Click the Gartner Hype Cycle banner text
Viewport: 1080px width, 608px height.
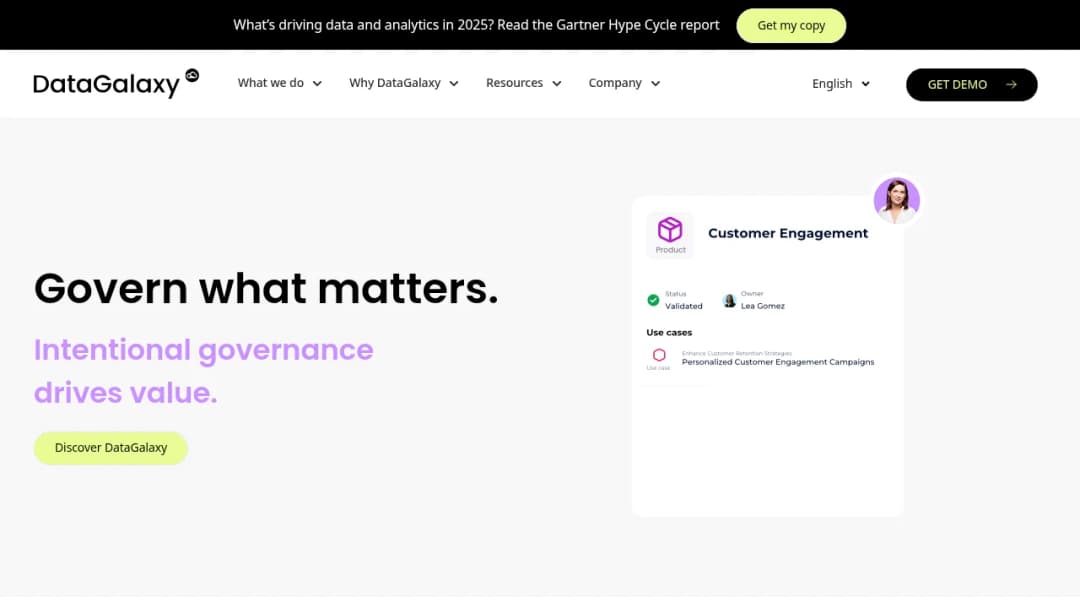pos(476,25)
